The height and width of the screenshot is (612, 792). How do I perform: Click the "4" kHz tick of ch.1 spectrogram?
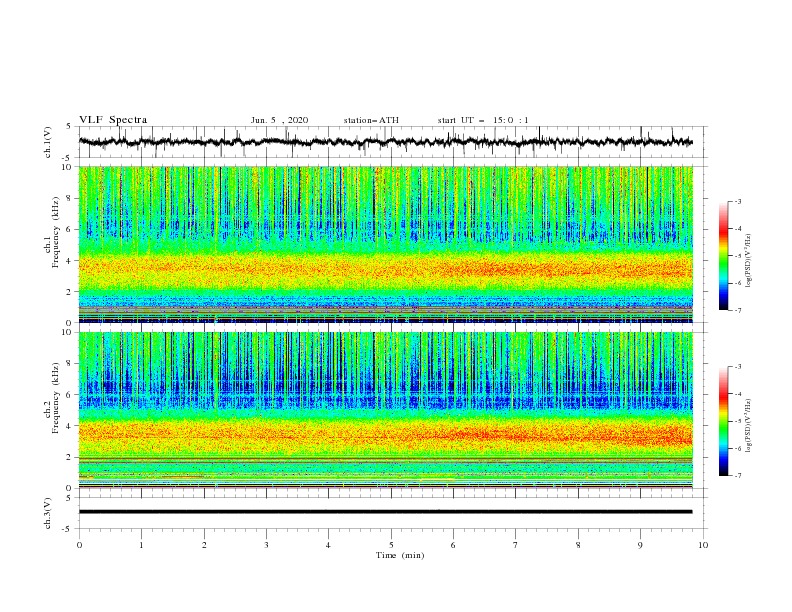(71, 261)
